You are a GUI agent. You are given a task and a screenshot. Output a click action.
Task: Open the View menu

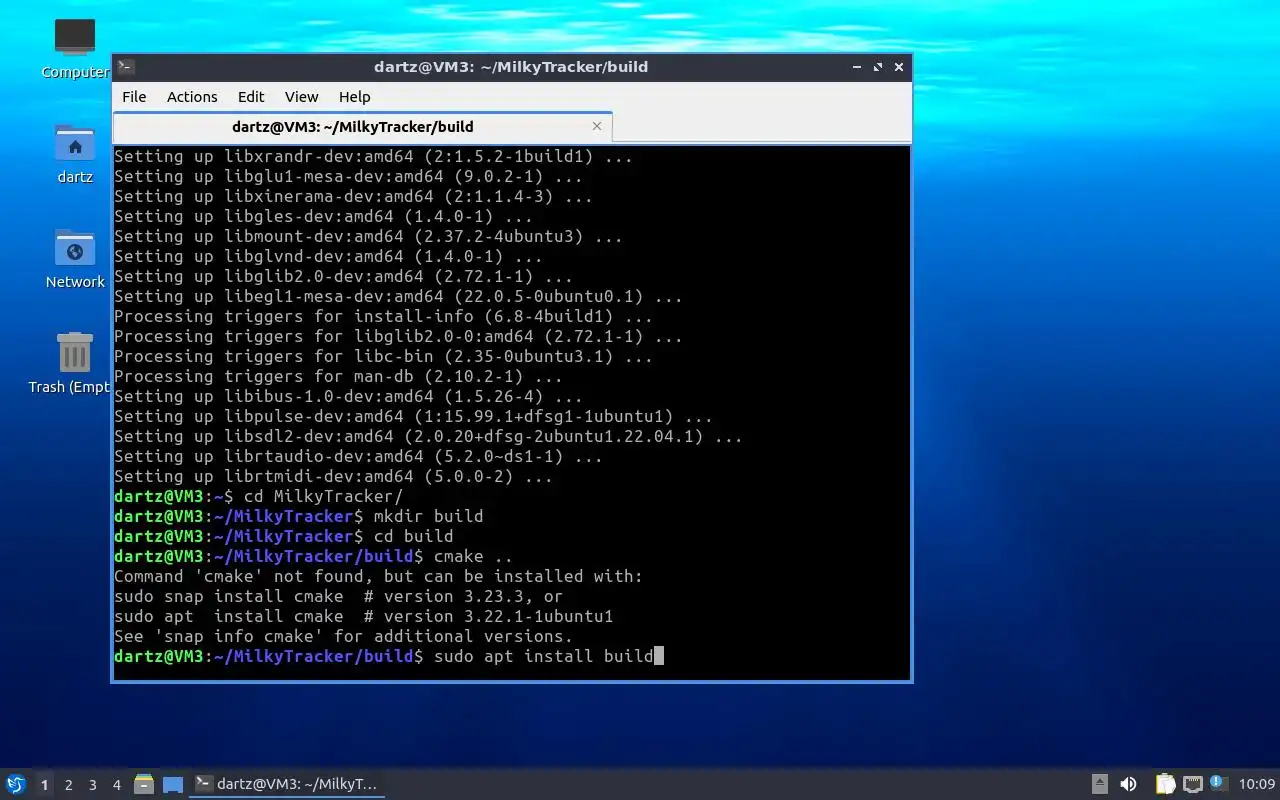point(301,97)
